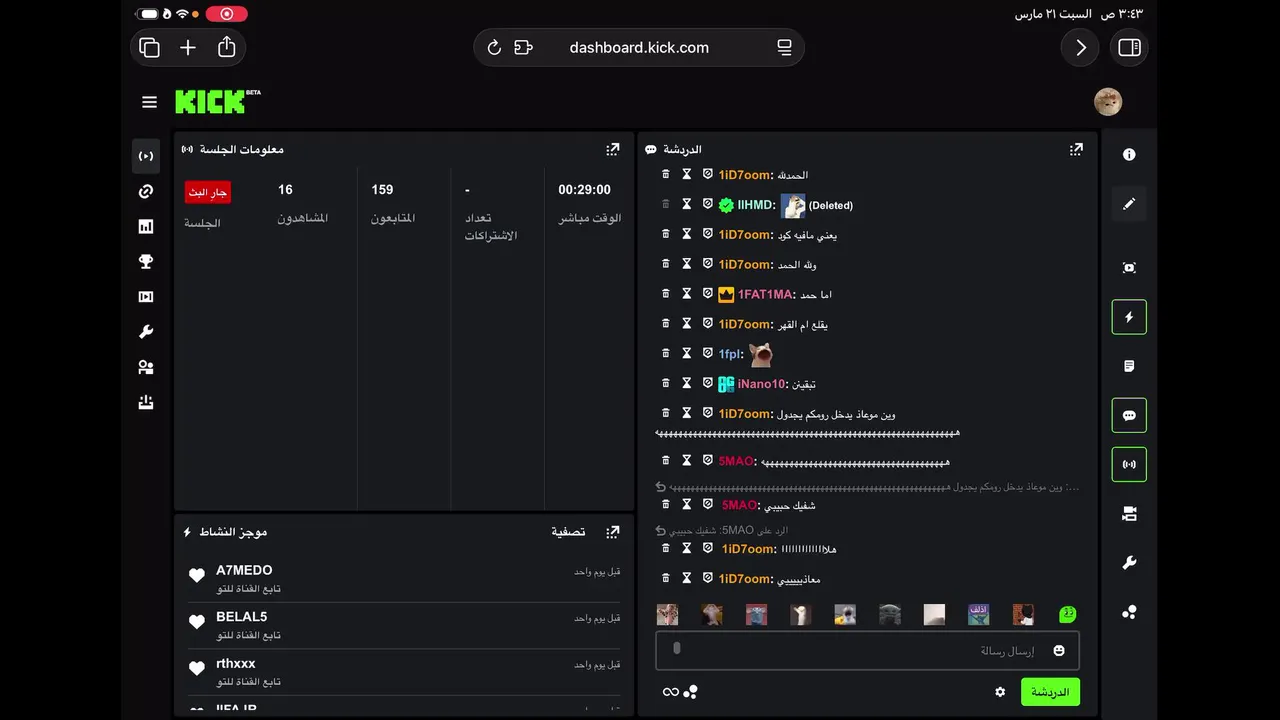Open chat settings gear icon
Viewport: 1280px width, 720px height.
[x=1000, y=692]
